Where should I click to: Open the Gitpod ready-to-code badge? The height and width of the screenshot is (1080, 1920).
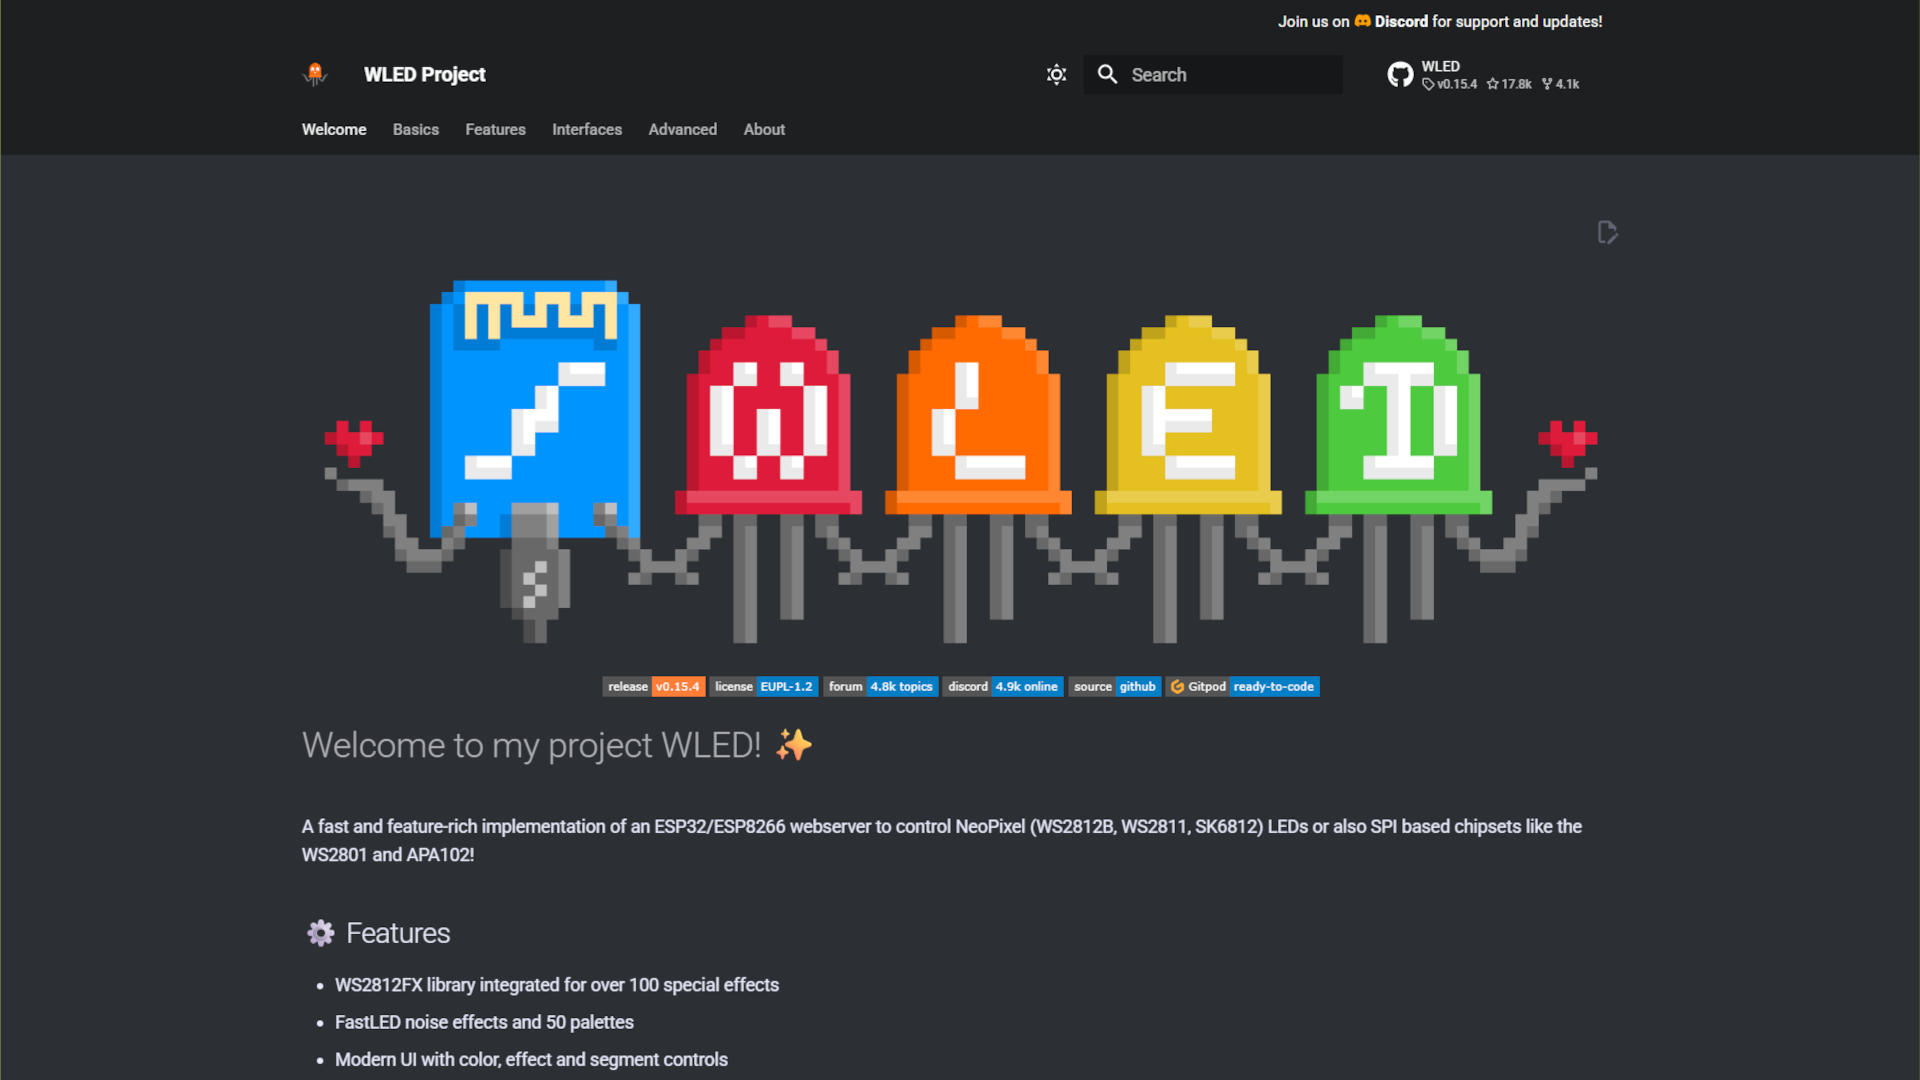pos(1243,687)
